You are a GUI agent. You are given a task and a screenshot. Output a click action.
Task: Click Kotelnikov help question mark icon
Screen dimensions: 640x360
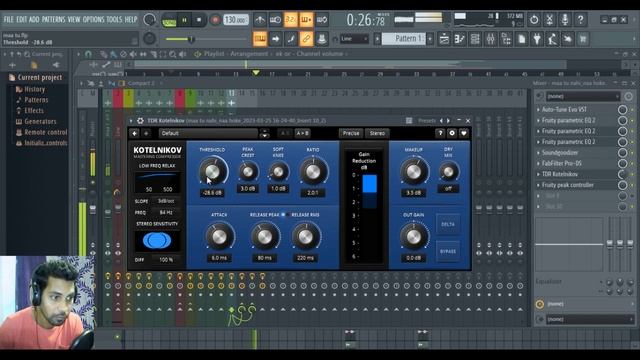click(440, 133)
